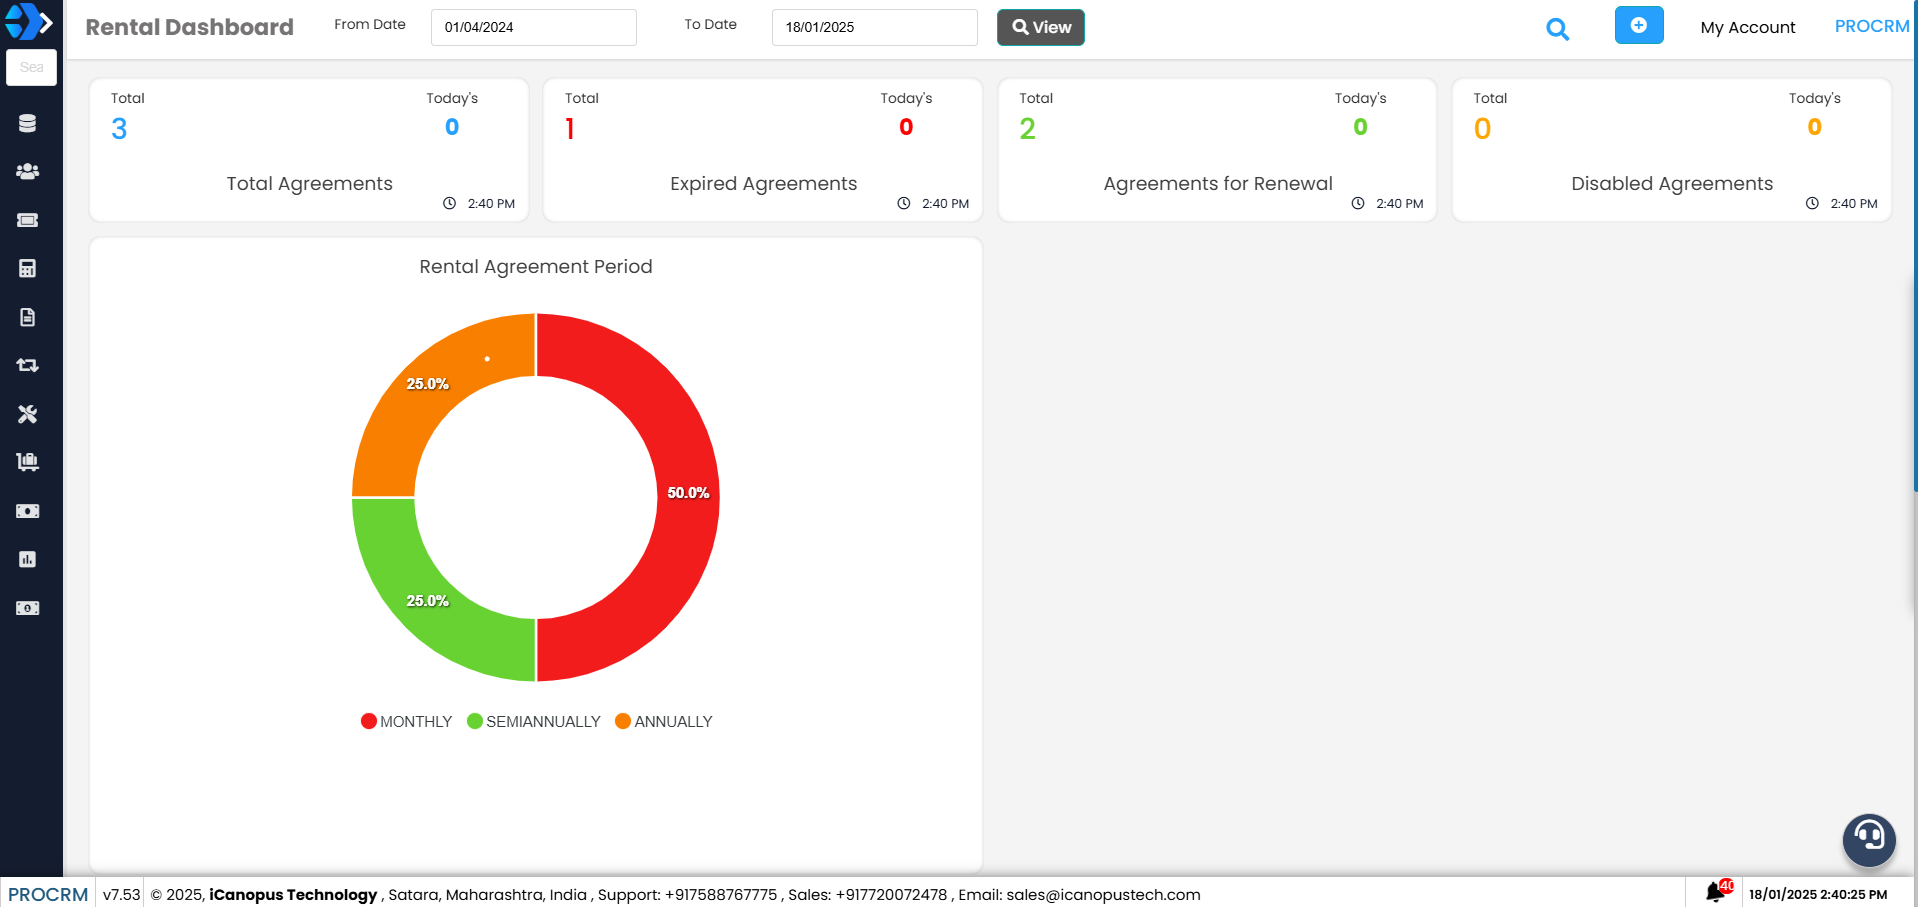Click the blue magnifier search icon
The image size is (1918, 907).
coord(1557,29)
